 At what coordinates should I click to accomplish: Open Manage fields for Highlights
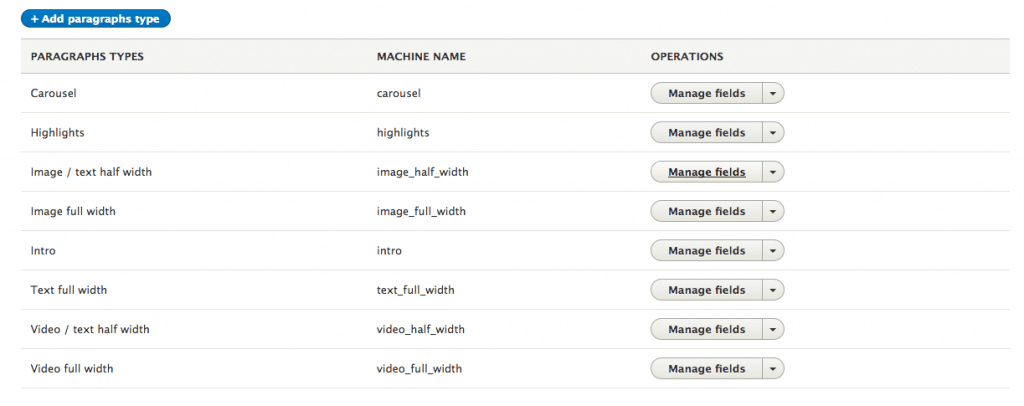(707, 133)
